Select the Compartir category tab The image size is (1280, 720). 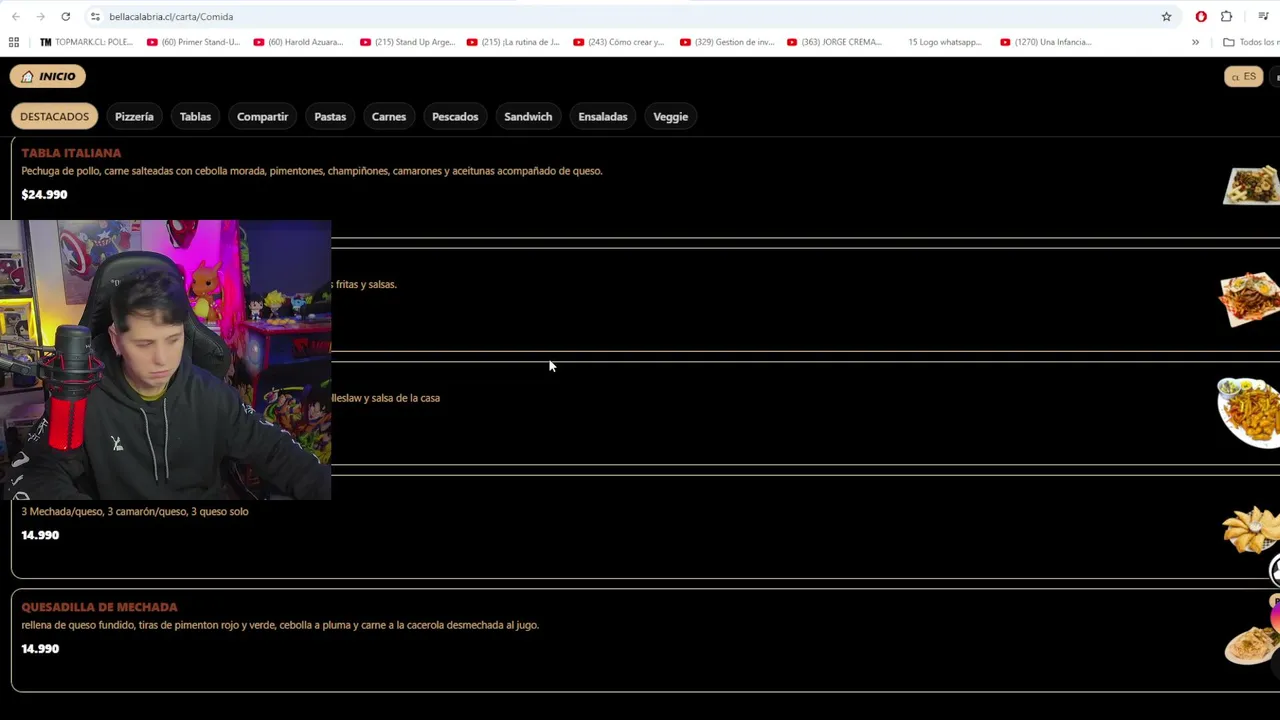[x=262, y=117]
